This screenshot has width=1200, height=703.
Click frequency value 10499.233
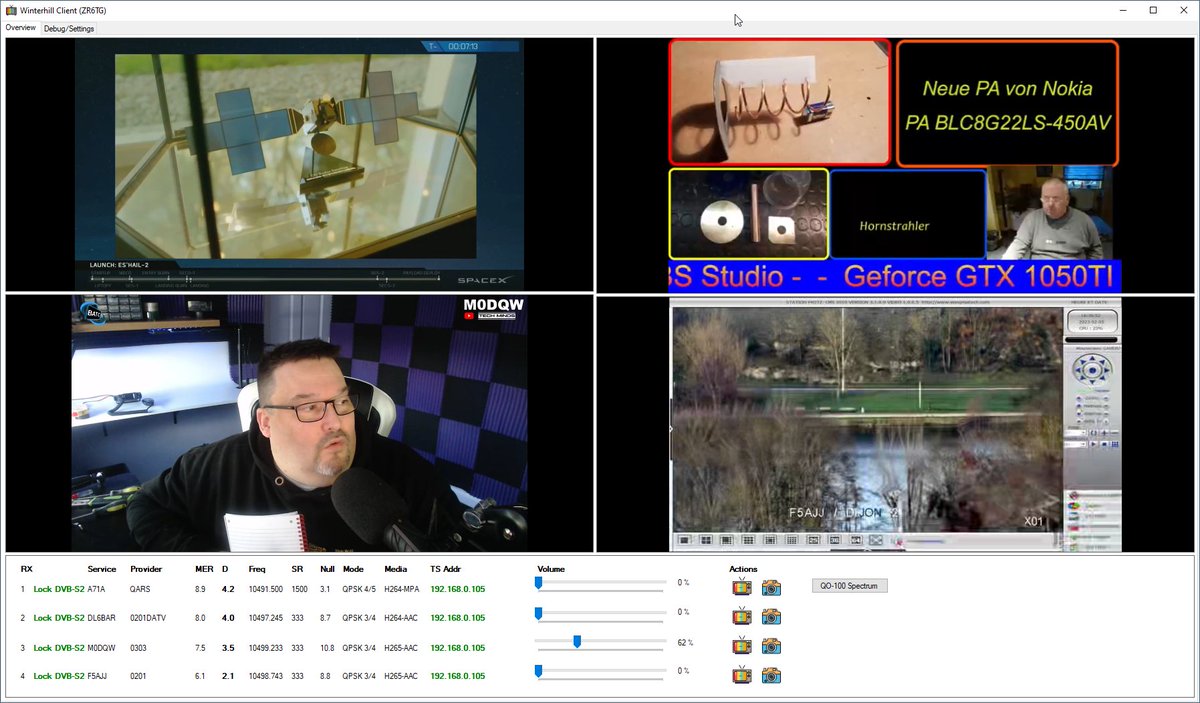266,647
